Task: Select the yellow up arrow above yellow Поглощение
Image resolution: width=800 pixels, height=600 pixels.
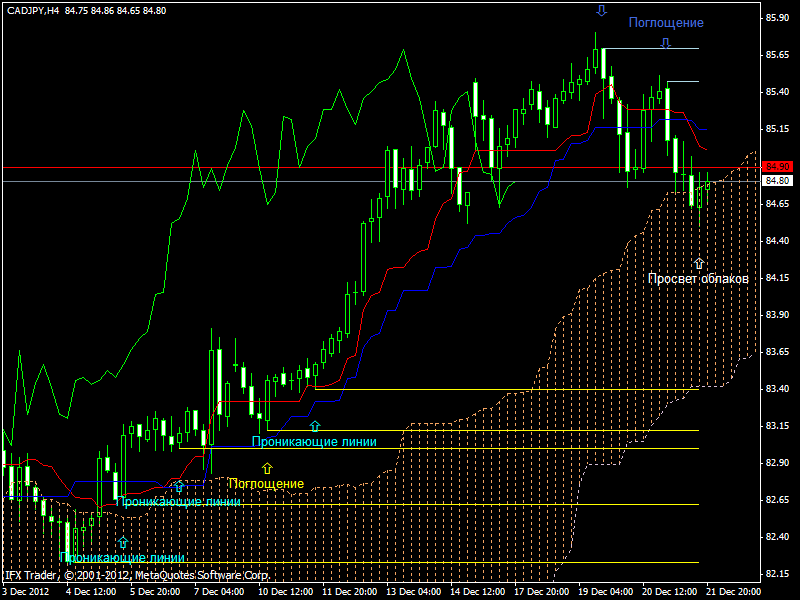Action: pyautogui.click(x=267, y=468)
